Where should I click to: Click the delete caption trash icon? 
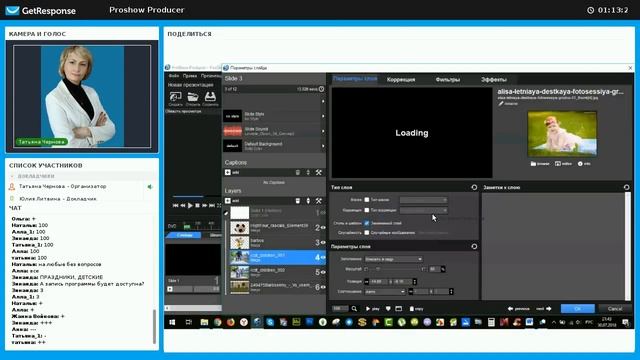[298, 173]
